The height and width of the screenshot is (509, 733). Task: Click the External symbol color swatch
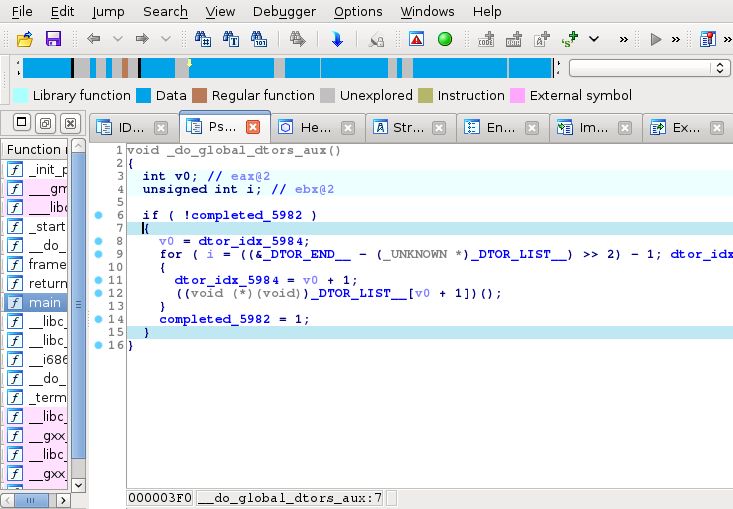point(517,95)
